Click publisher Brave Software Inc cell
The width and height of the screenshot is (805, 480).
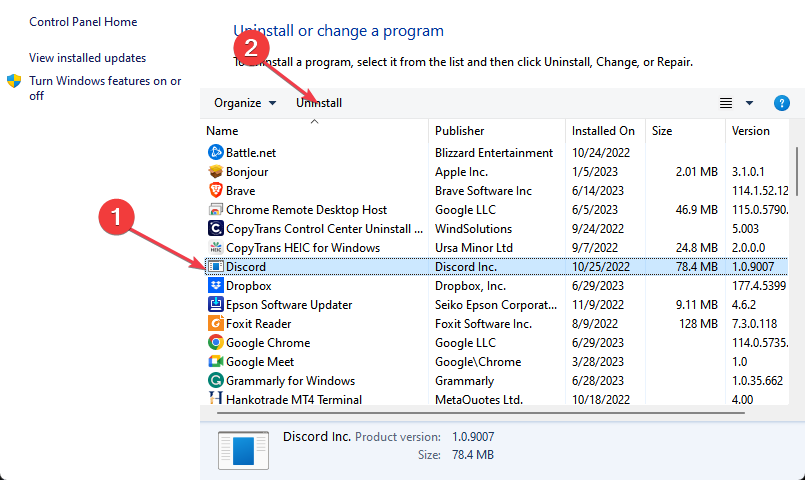[x=483, y=190]
